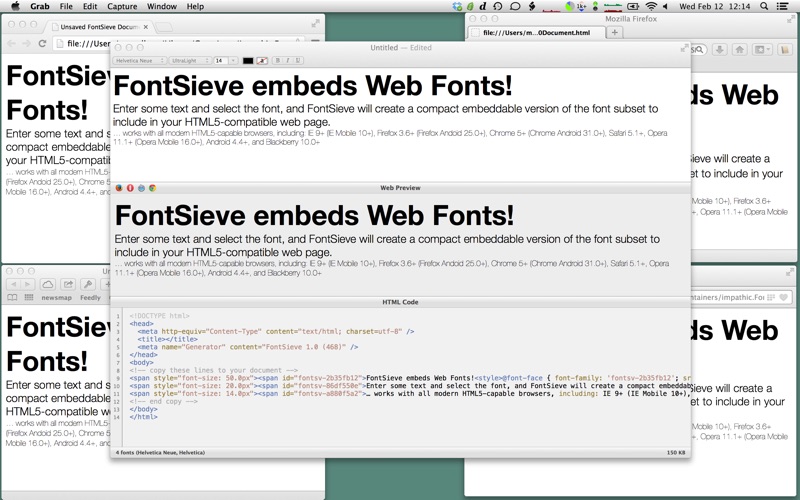The height and width of the screenshot is (500, 800).
Task: Go forward in the Chrome window
Action: 27,43
